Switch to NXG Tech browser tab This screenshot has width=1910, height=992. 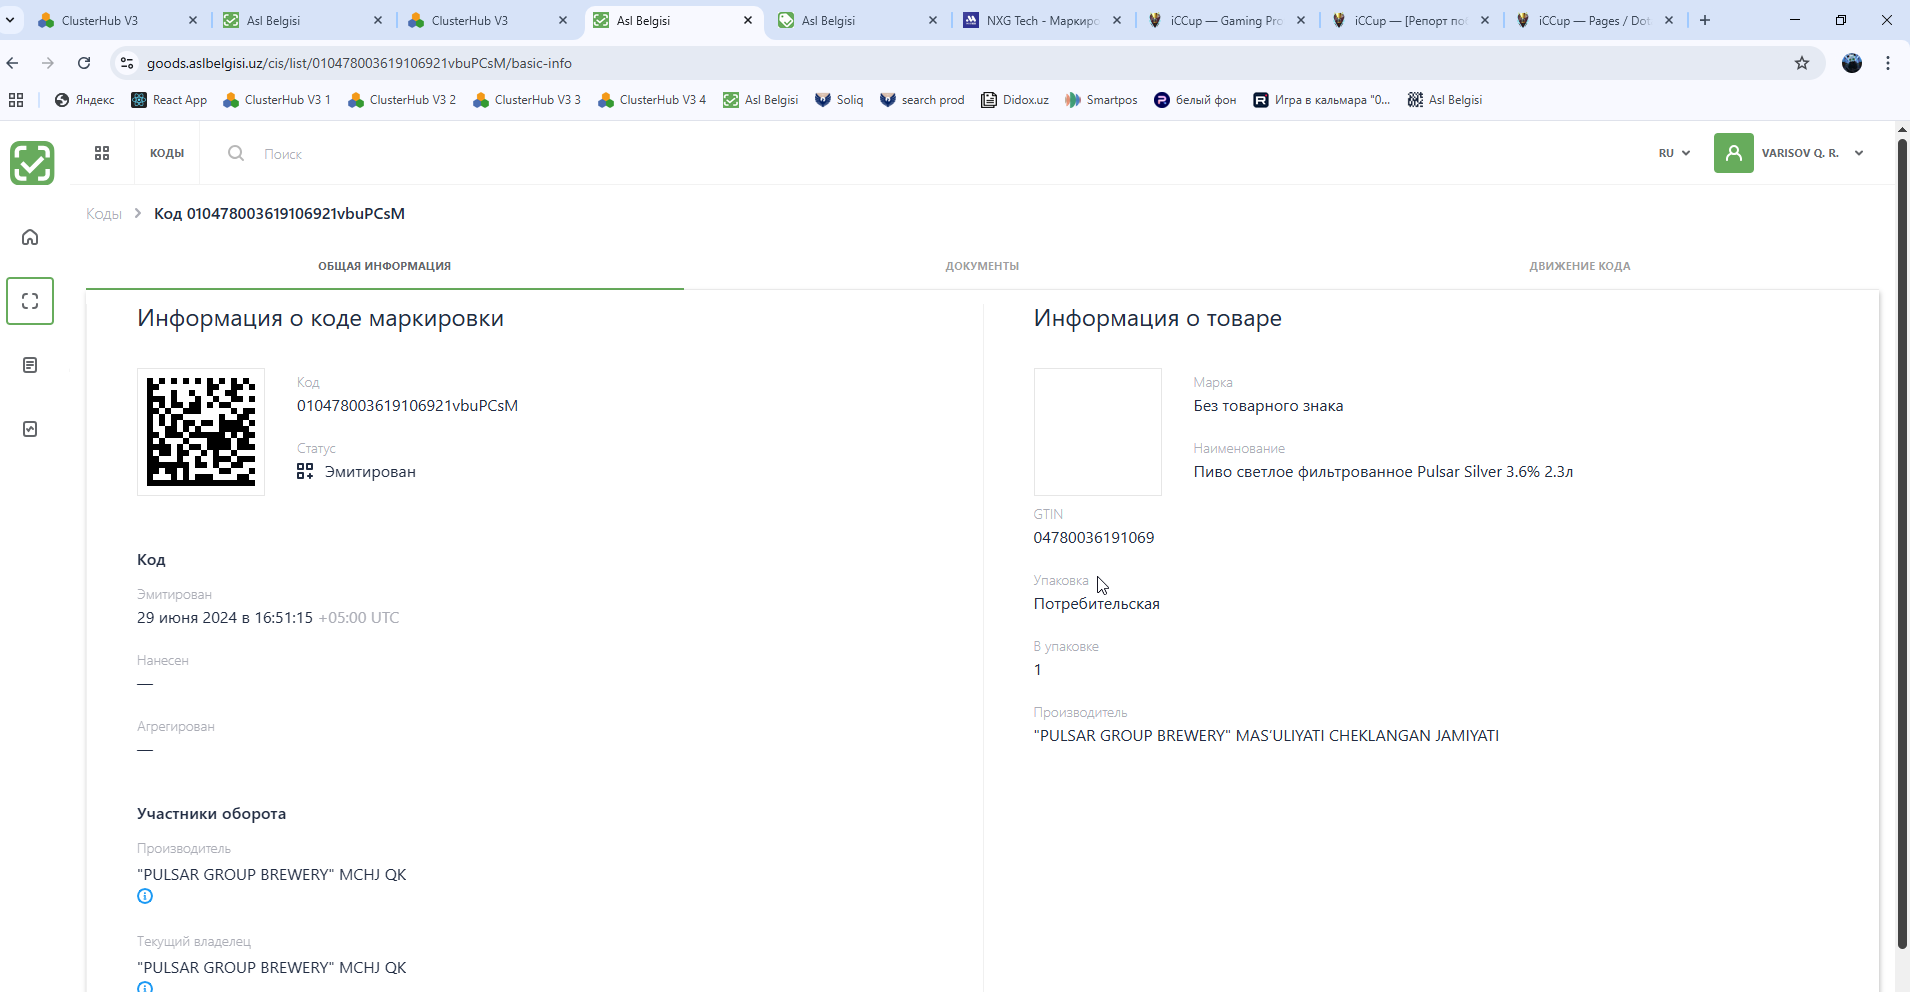pyautogui.click(x=1041, y=20)
